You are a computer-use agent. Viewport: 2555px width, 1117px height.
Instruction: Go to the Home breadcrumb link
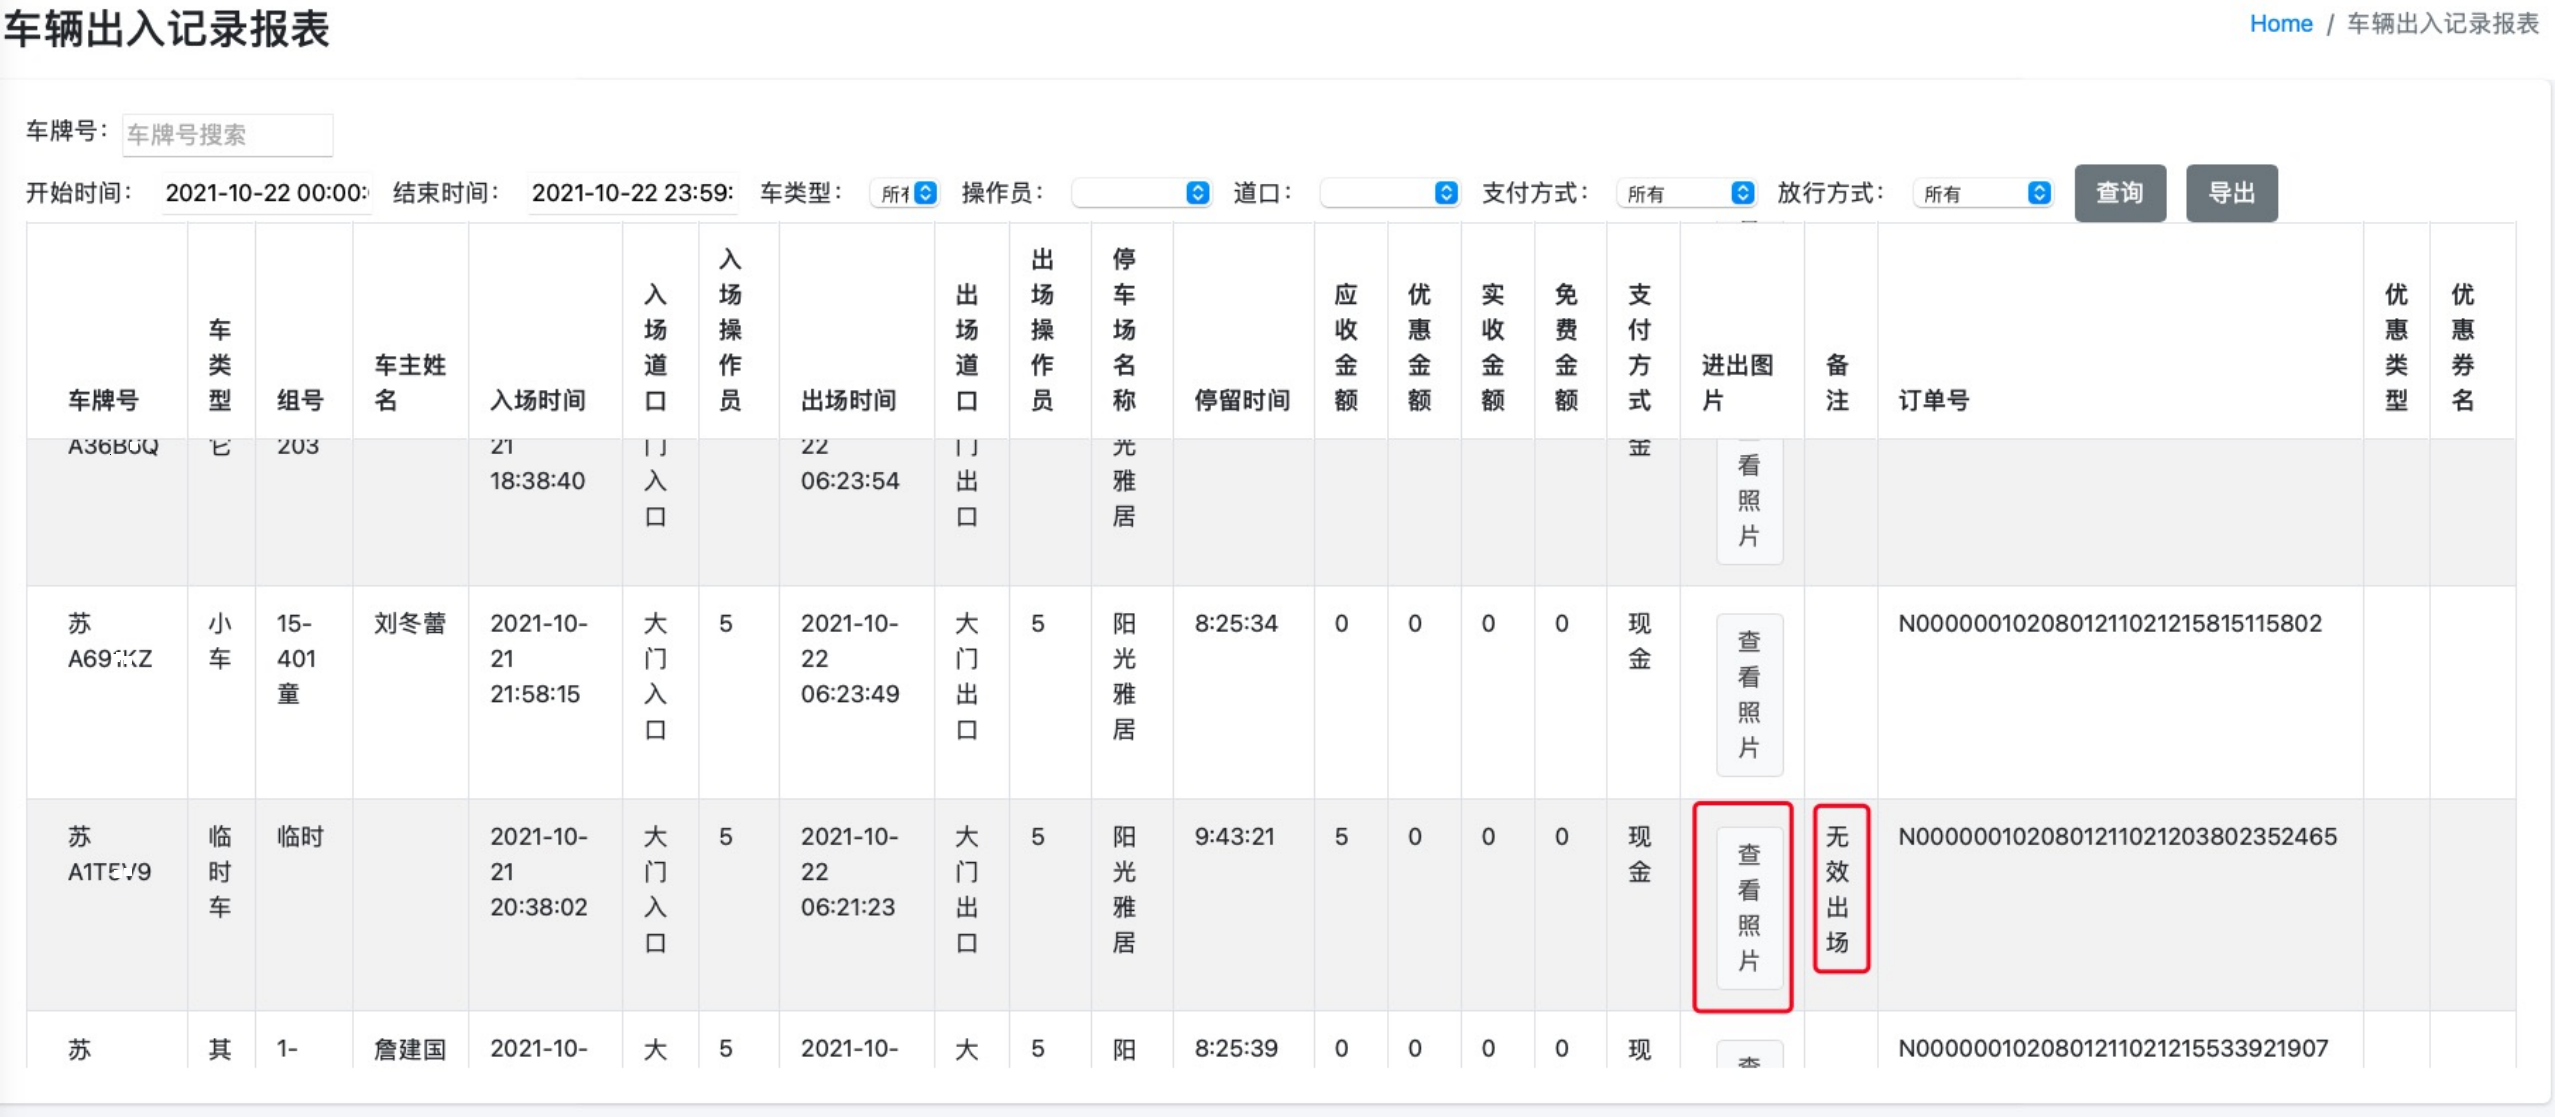(x=2280, y=24)
